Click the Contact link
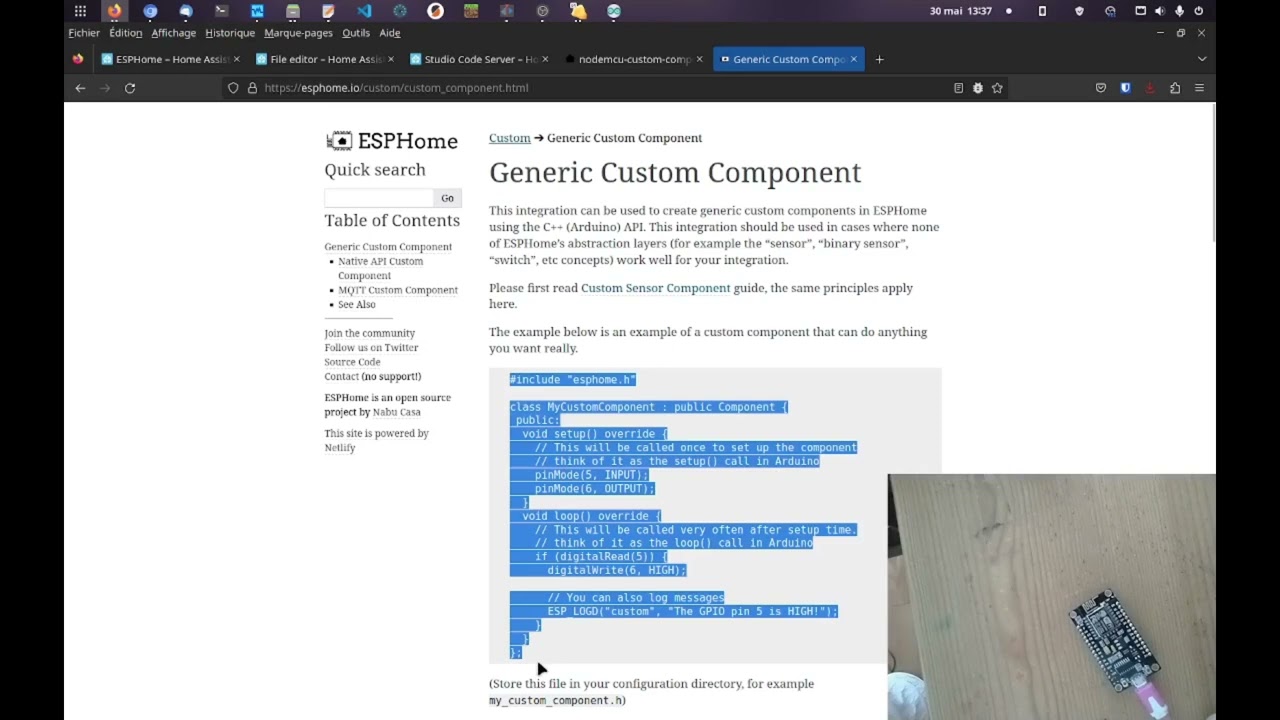1280x720 pixels. coord(341,377)
